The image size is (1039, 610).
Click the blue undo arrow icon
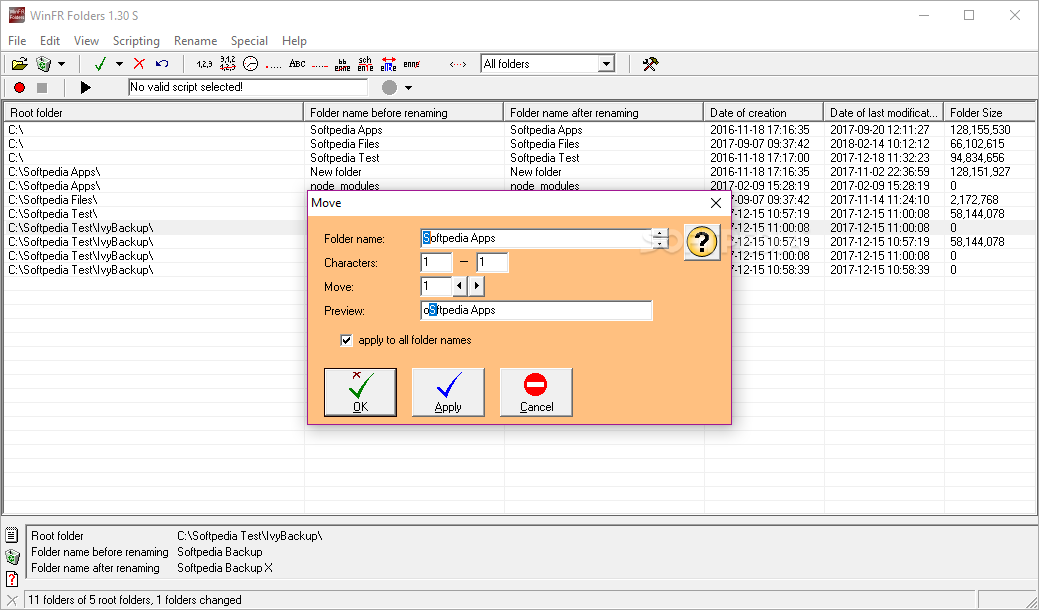162,64
